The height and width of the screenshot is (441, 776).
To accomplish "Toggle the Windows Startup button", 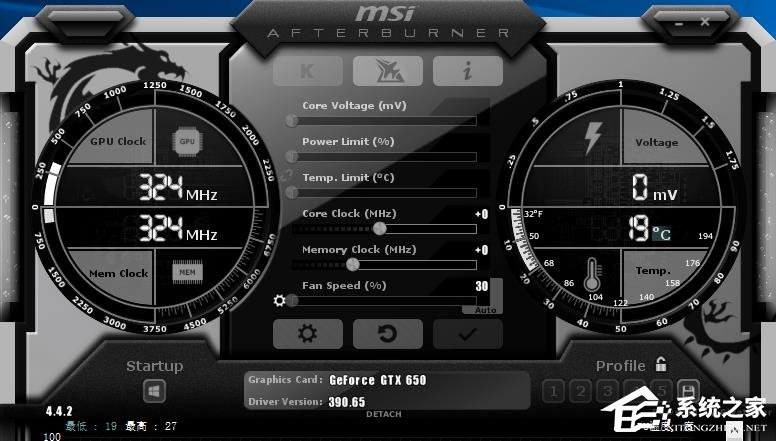I will coord(154,390).
